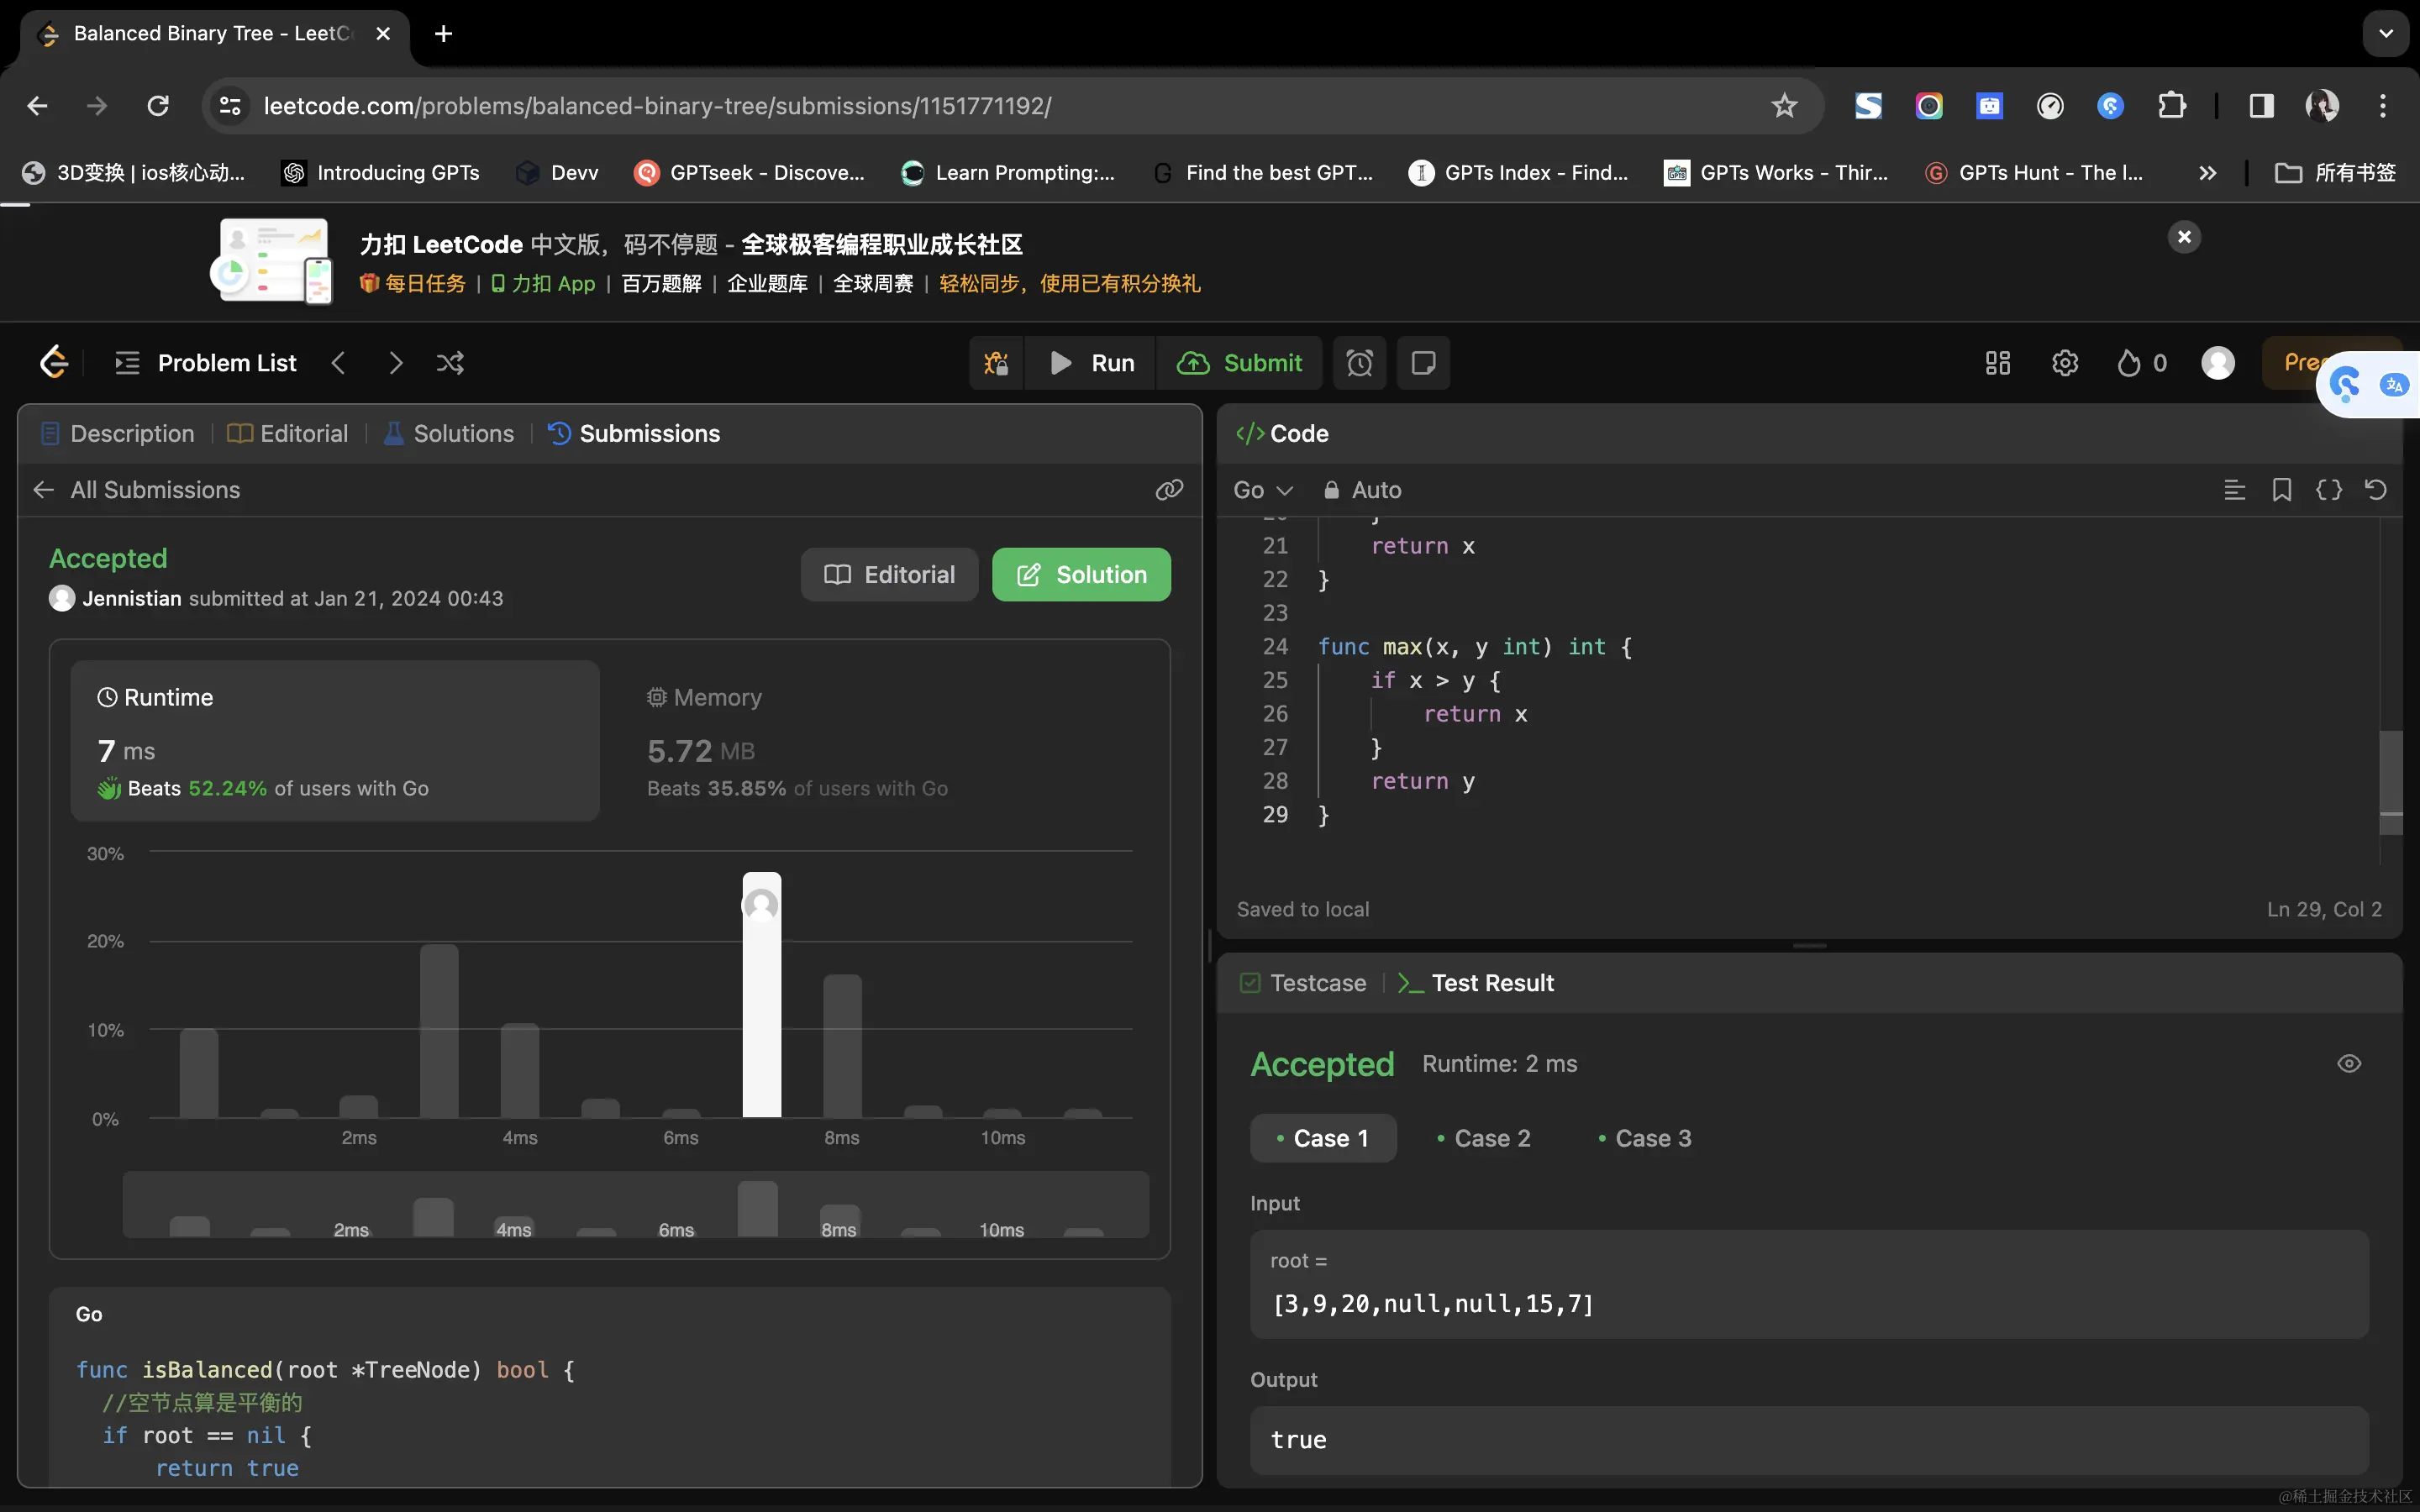The height and width of the screenshot is (1512, 2420).
Task: Click the debugger icon beside Run
Action: coord(996,363)
